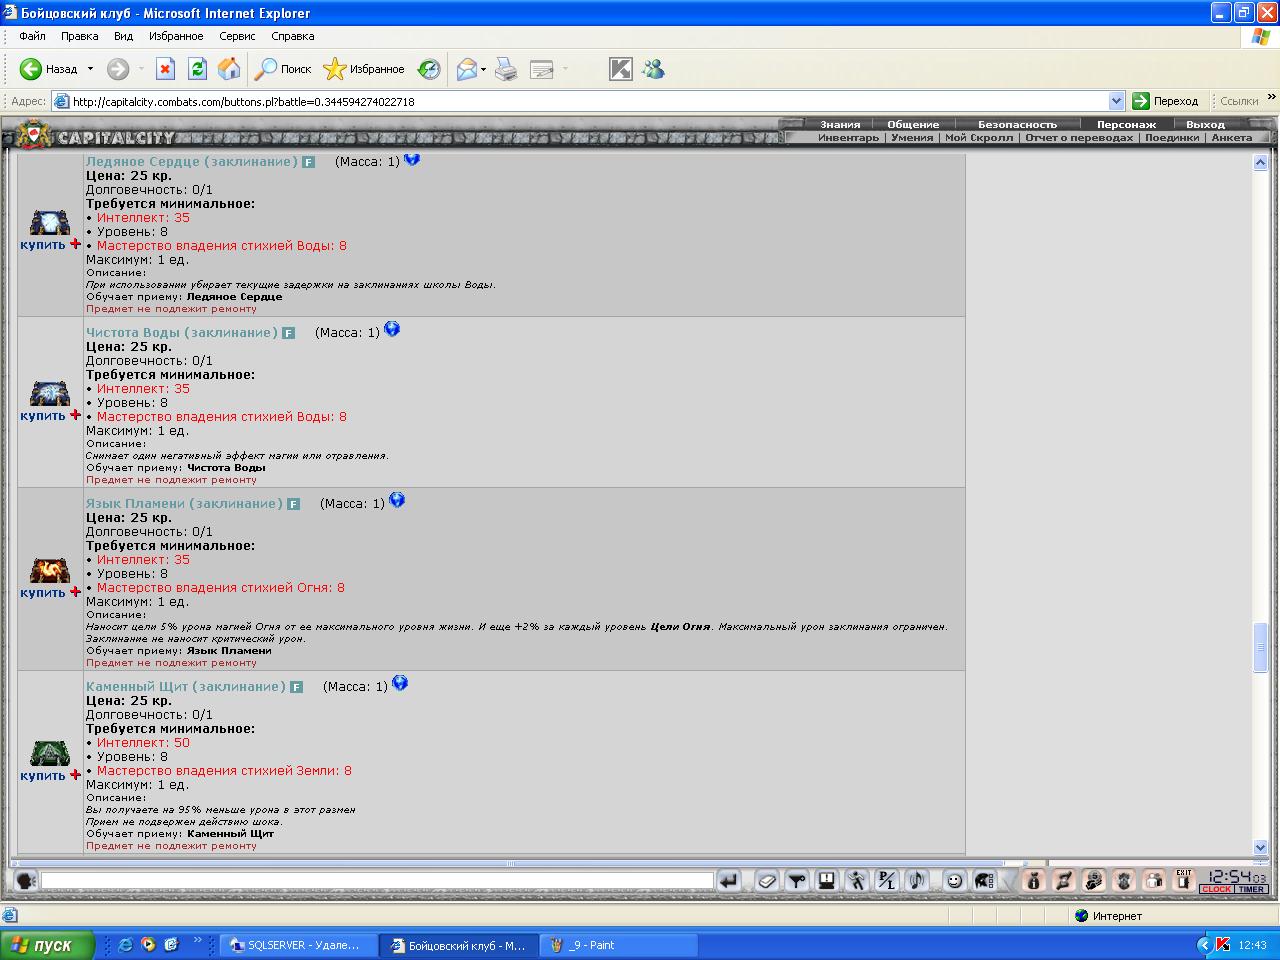Toggle the system messages monitor icon
Viewport: 1280px width, 960px height.
pos(827,881)
